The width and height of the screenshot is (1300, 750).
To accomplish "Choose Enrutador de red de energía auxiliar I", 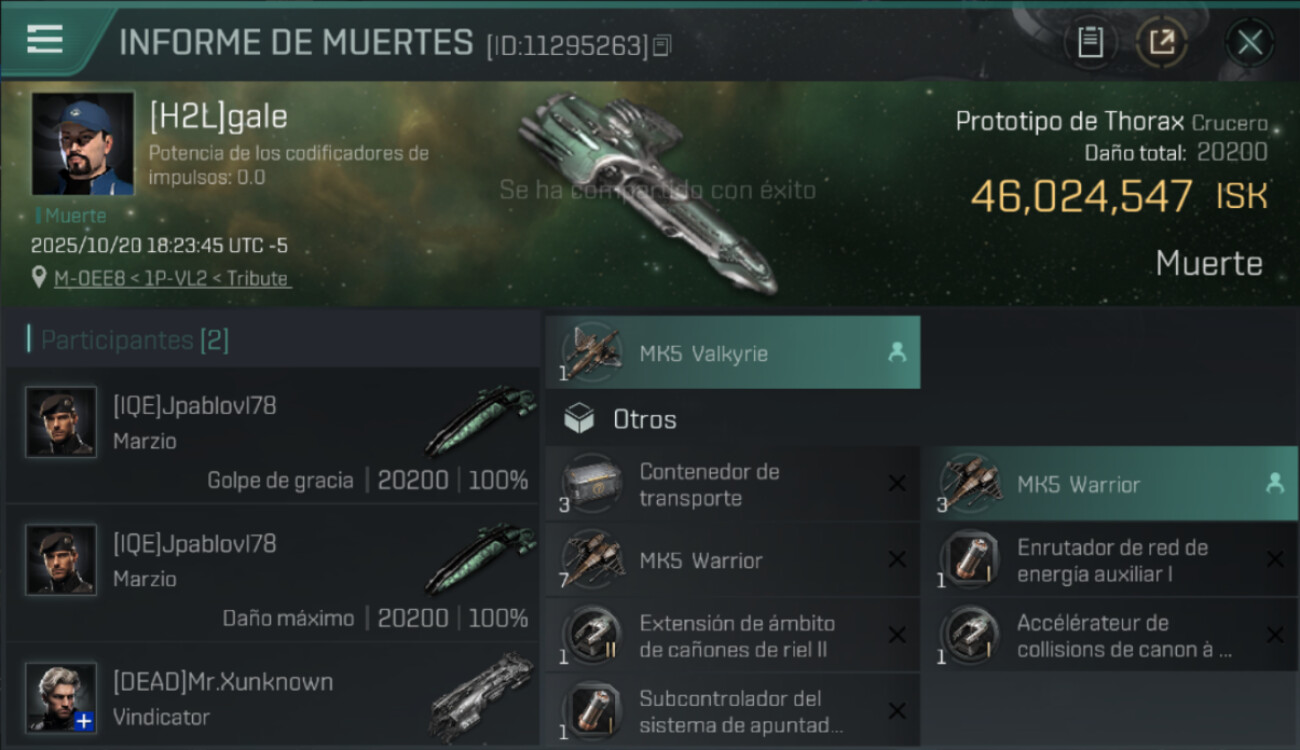I will tap(1110, 560).
